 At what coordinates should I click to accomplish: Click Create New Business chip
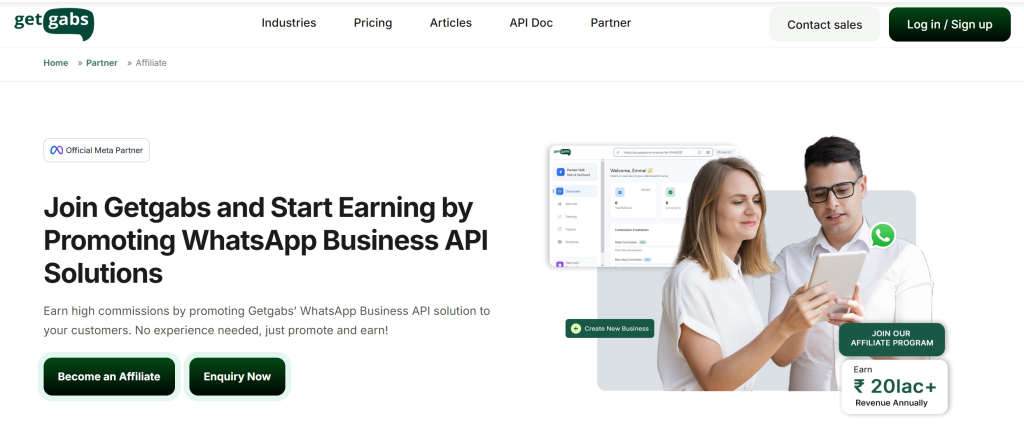tap(609, 329)
